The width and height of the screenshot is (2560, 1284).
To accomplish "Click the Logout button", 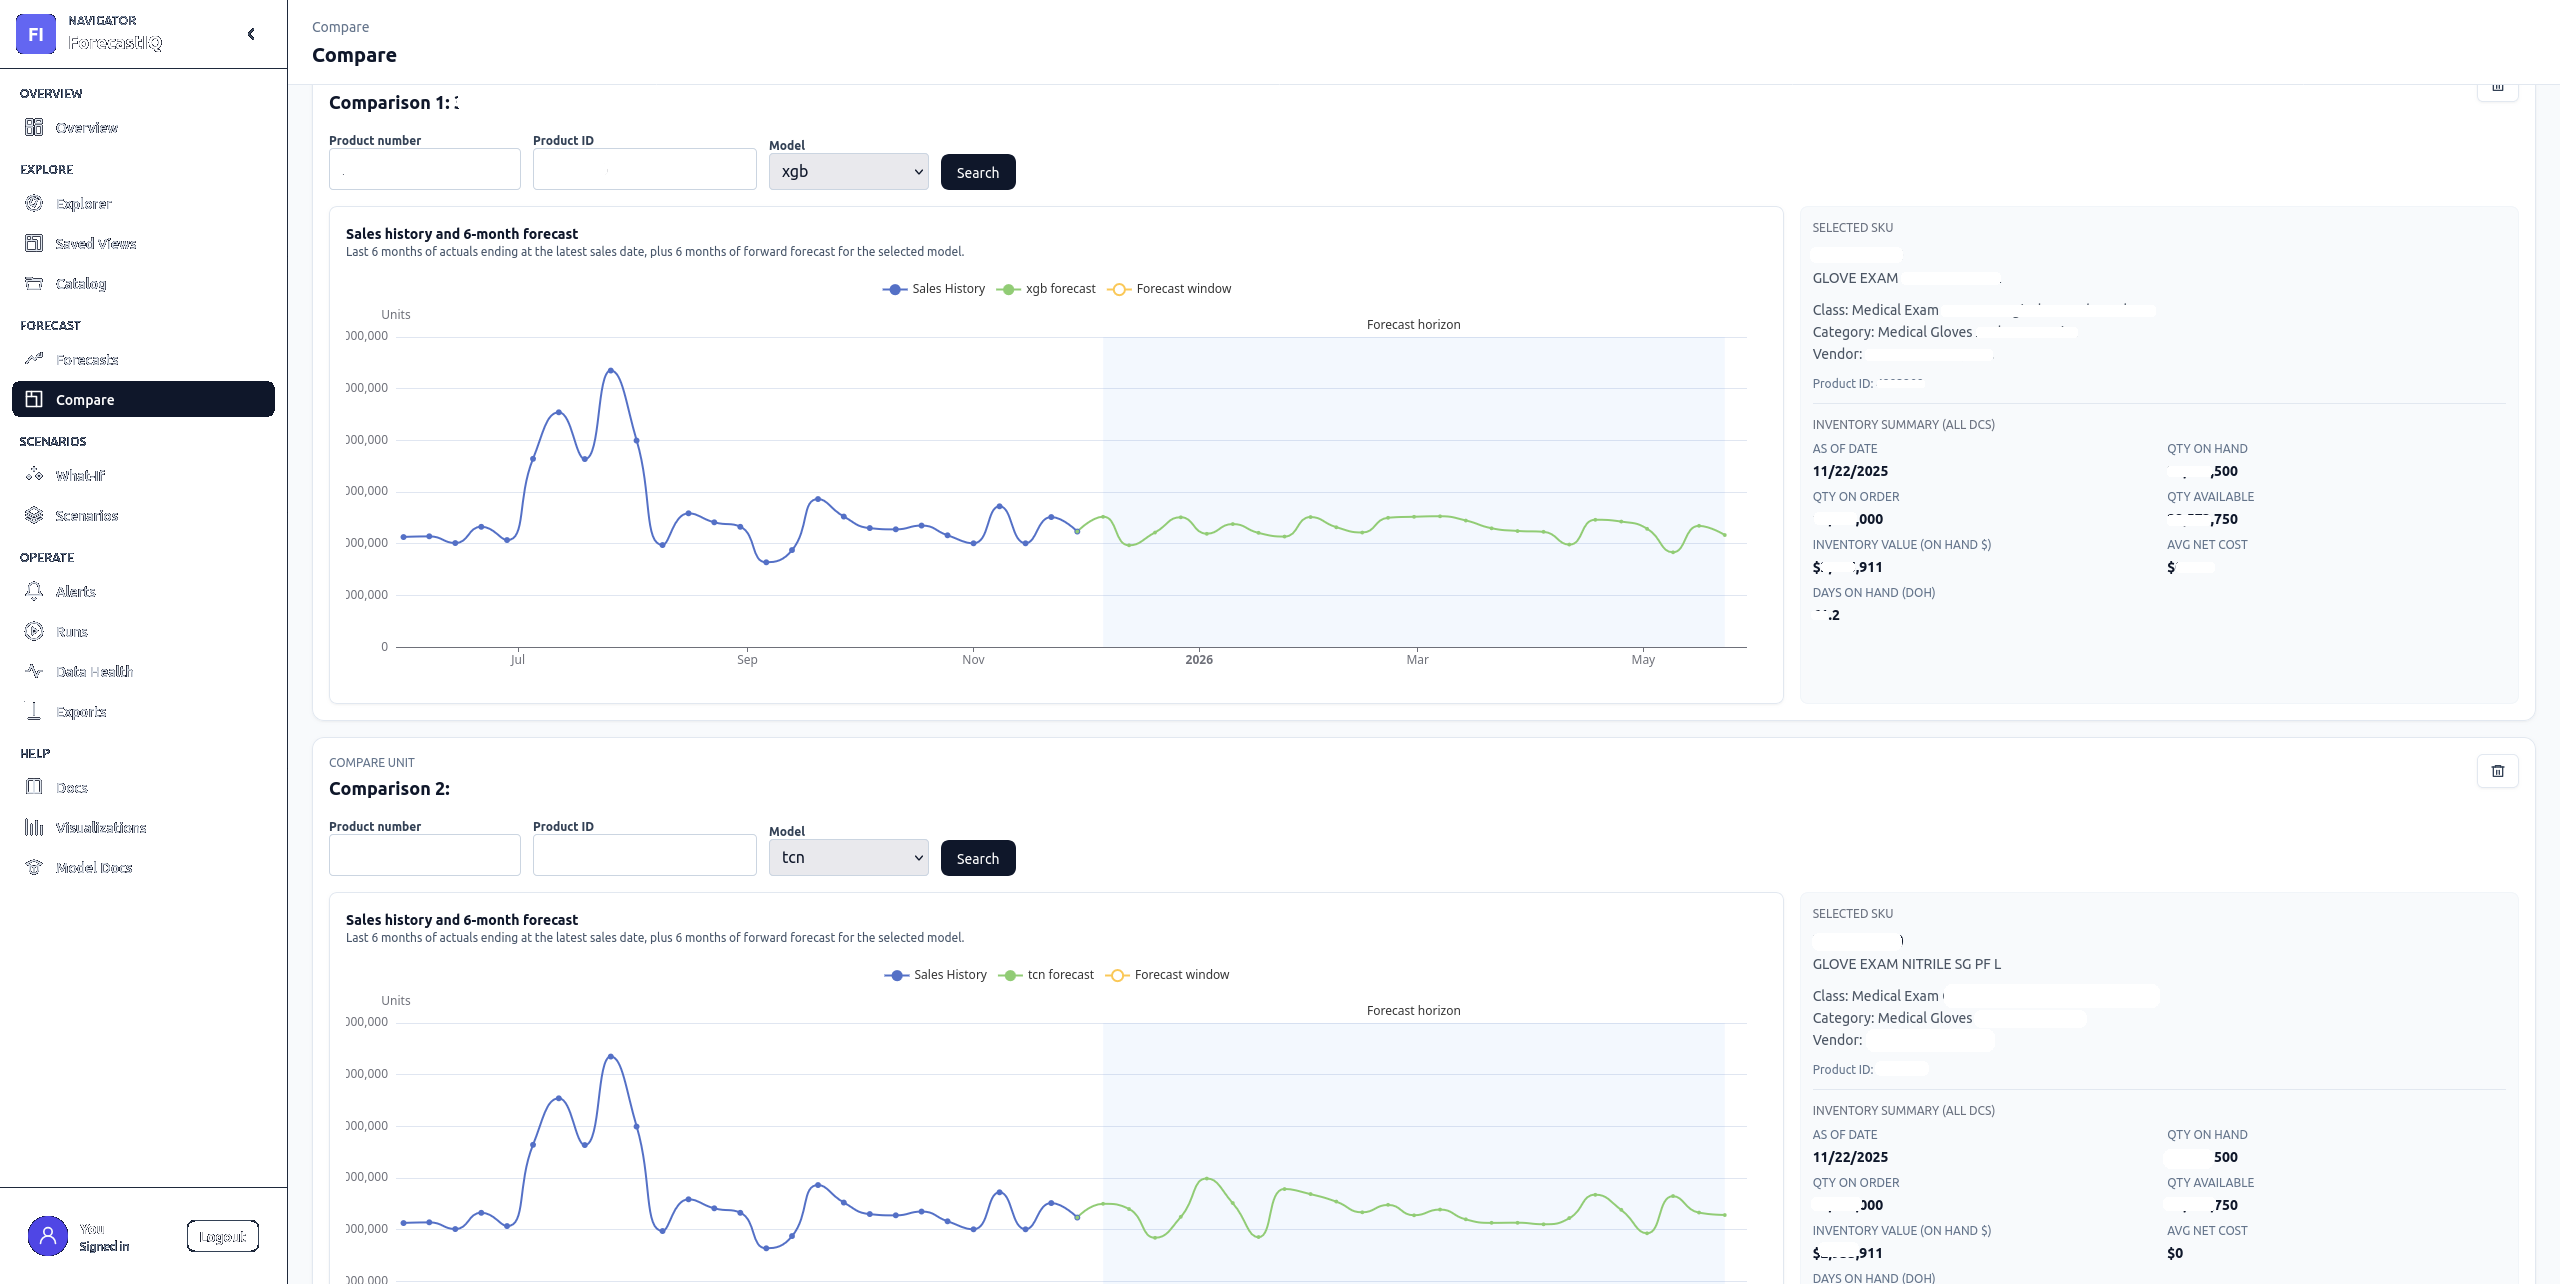I will pyautogui.click(x=222, y=1236).
